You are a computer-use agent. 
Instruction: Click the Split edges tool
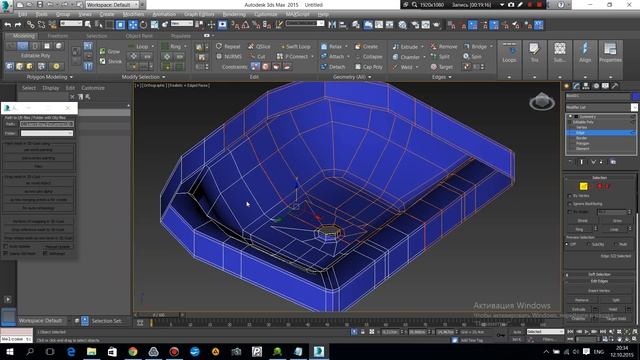[x=440, y=57]
